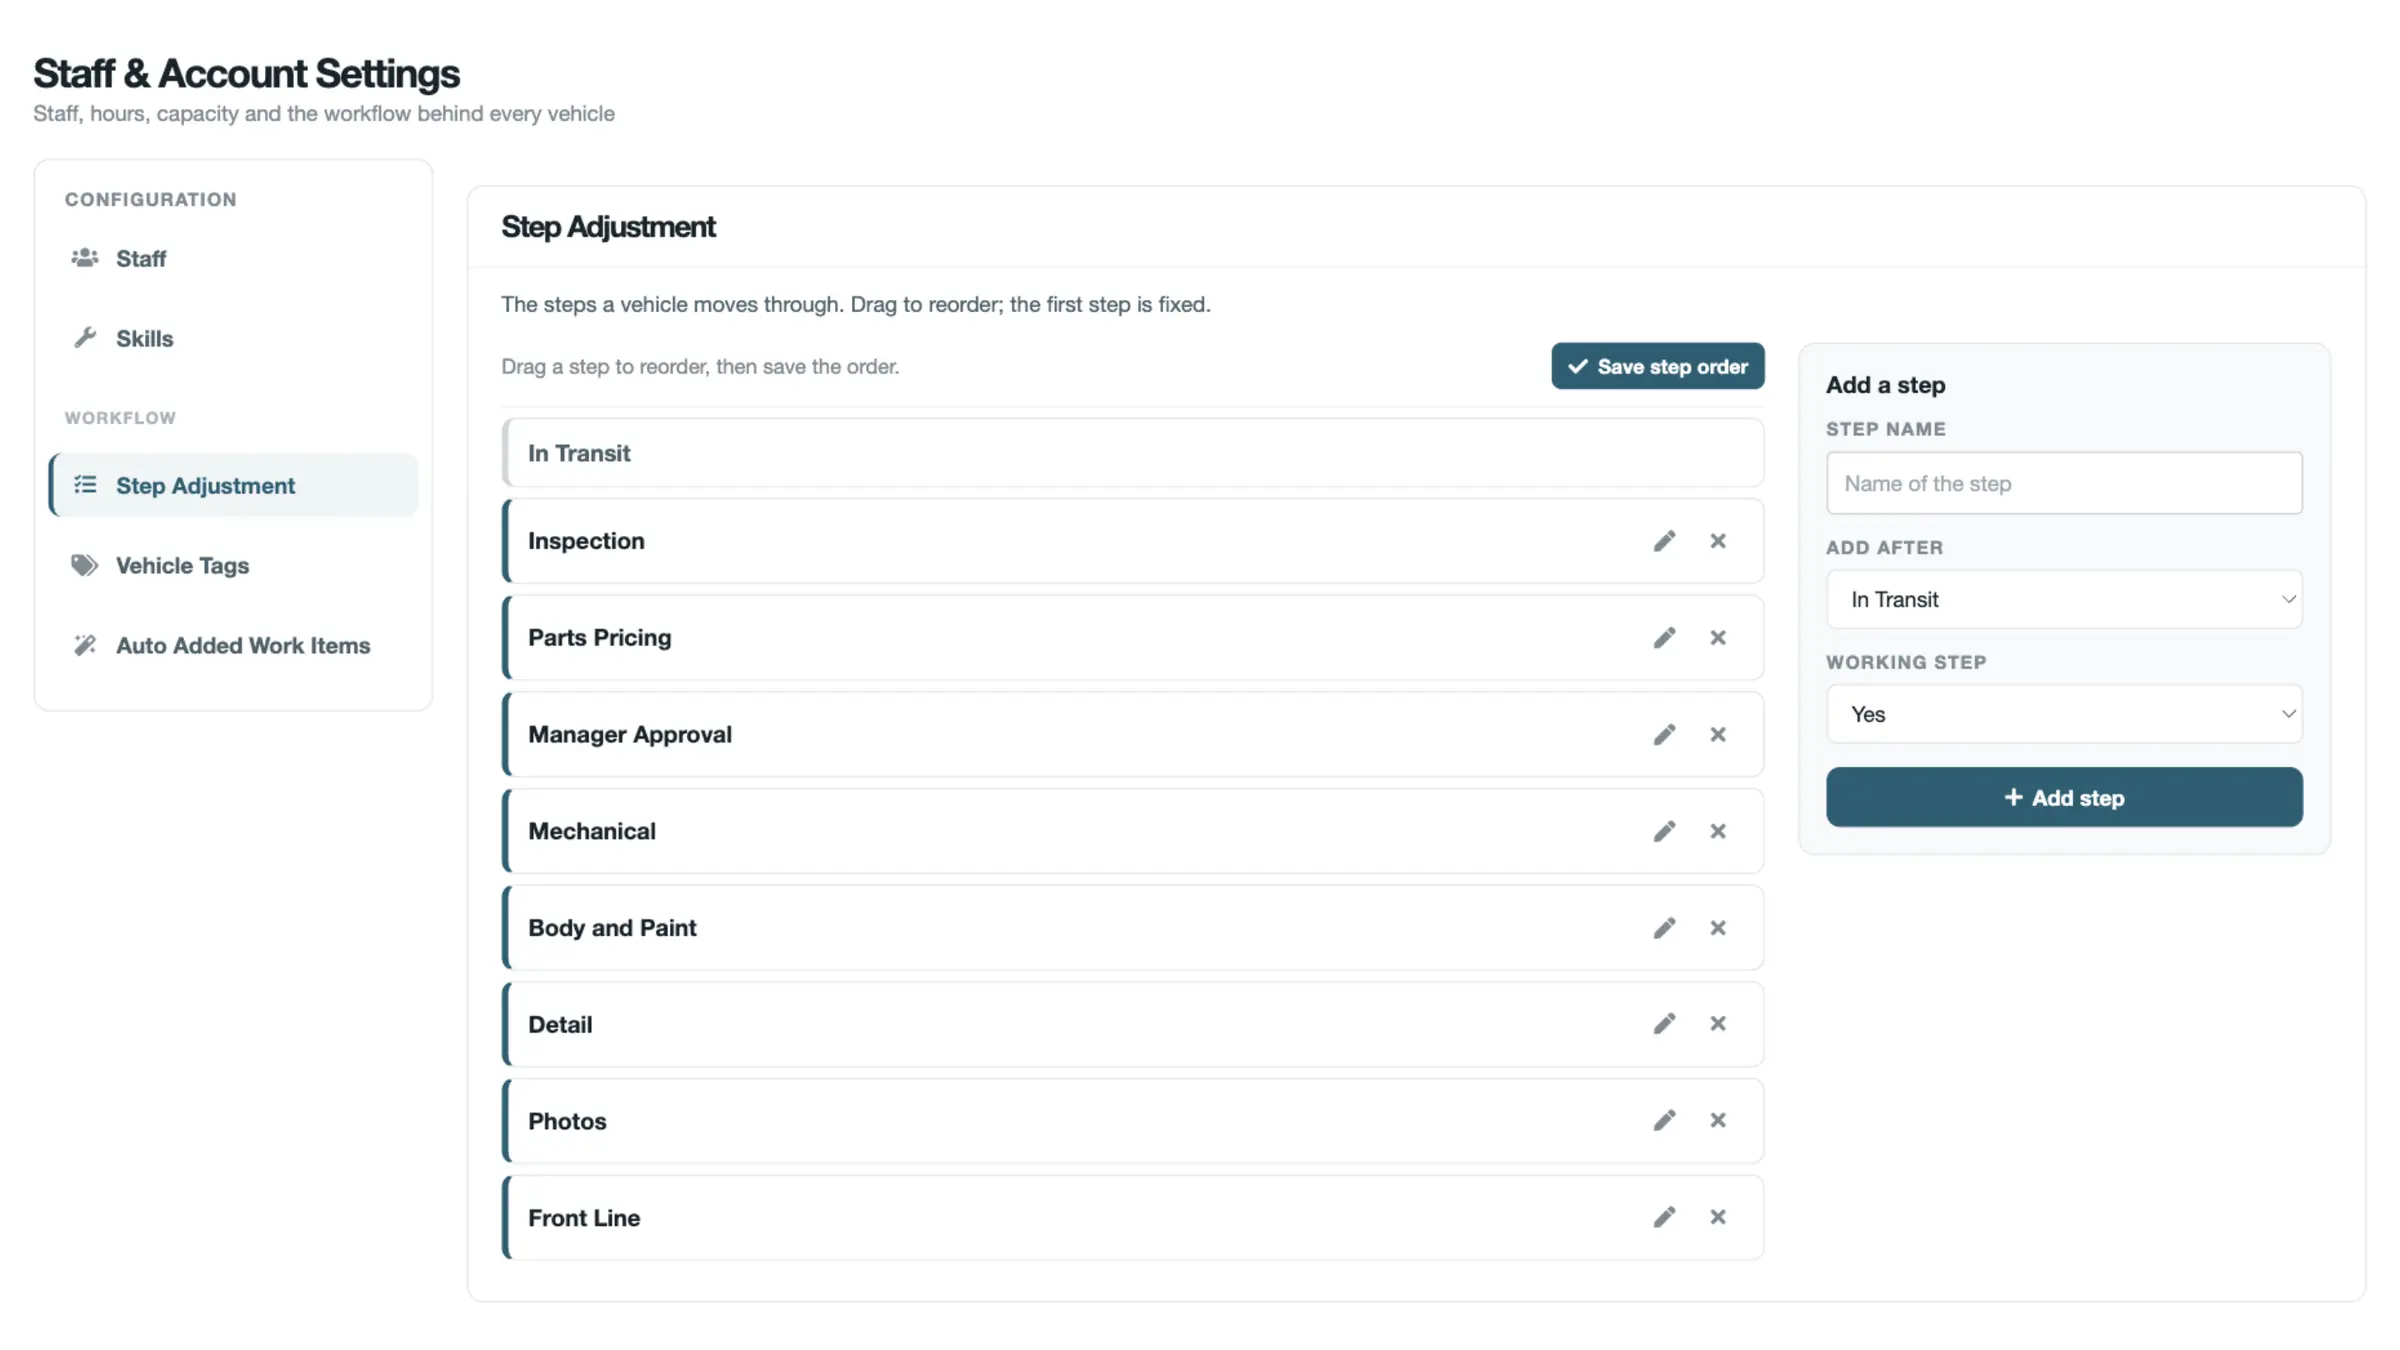This screenshot has height=1350, width=2400.
Task: Select the Parts Pricing step label
Action: point(600,638)
